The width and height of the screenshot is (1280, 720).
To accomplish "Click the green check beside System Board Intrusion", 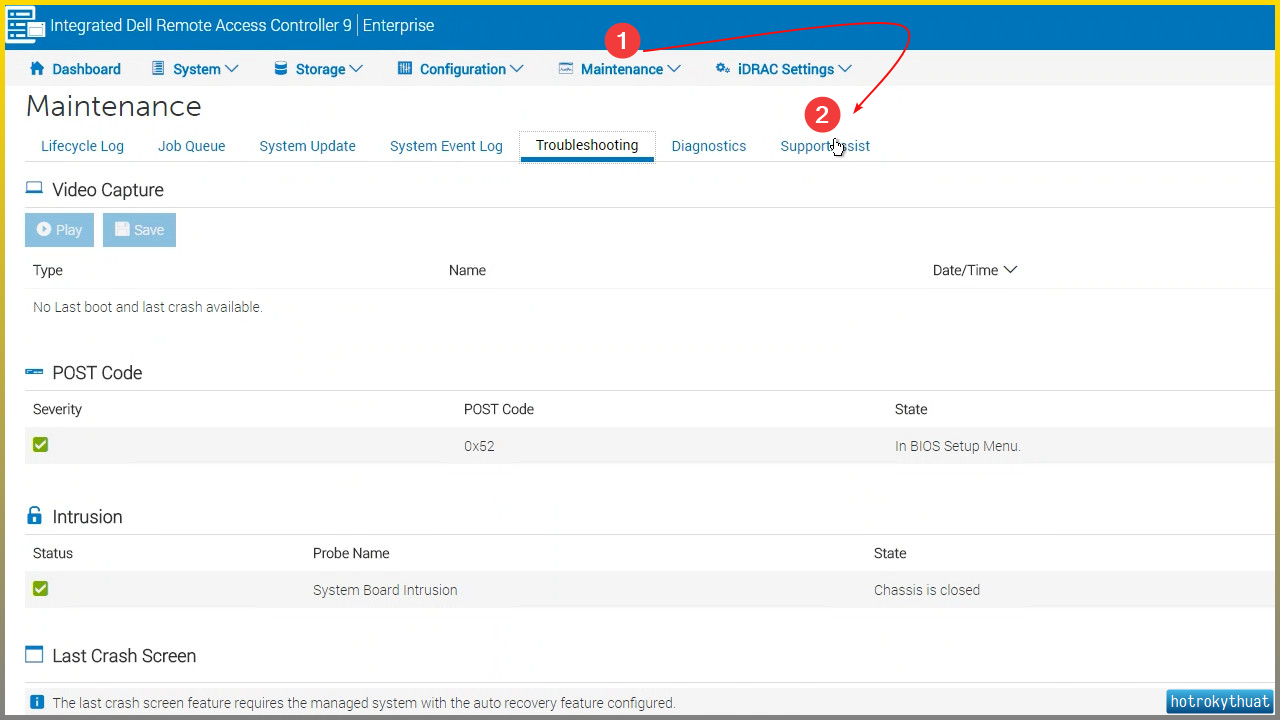I will 40,589.
